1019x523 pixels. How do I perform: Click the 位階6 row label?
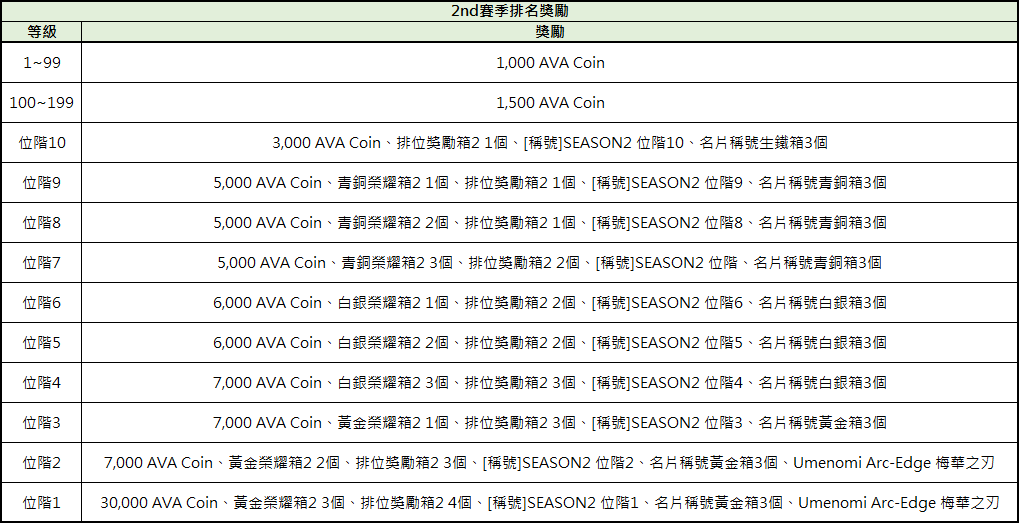[41, 302]
